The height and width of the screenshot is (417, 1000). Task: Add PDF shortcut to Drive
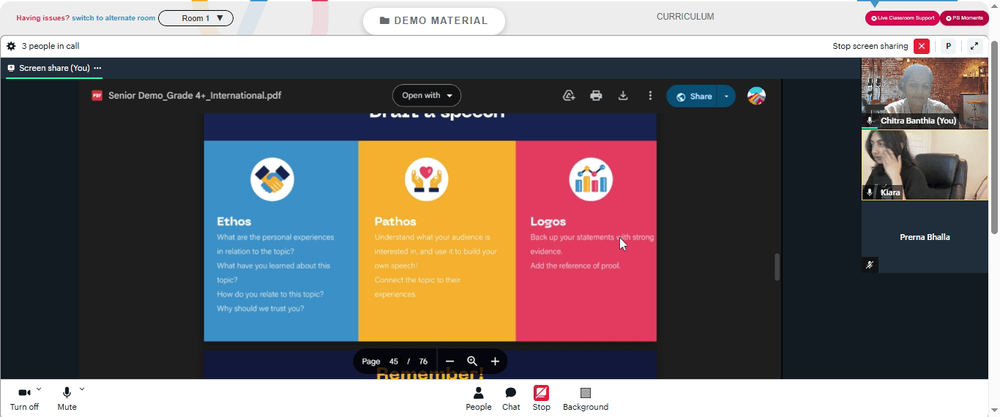click(x=569, y=96)
